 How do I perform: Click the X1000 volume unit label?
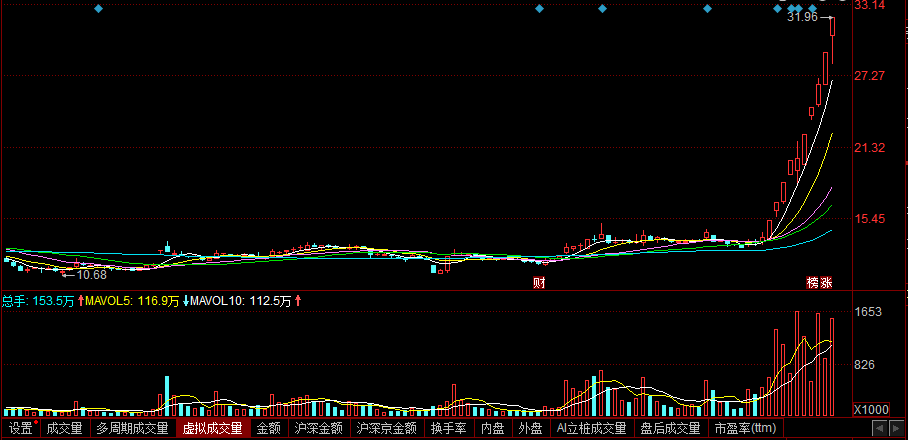click(x=871, y=410)
